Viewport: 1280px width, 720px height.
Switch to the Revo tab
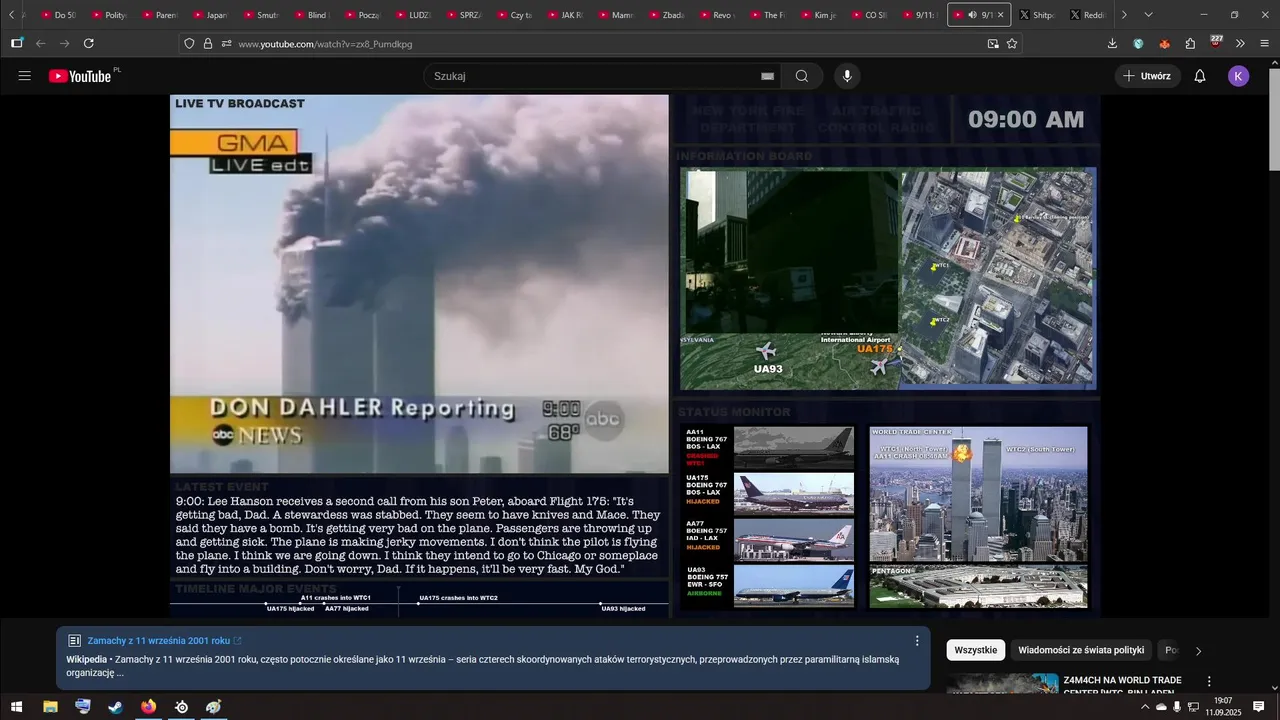click(717, 15)
